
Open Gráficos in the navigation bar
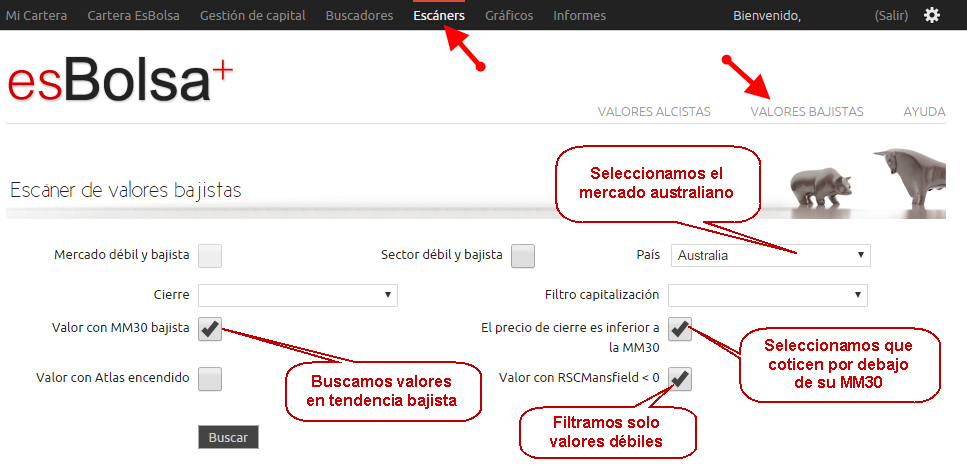coord(509,15)
